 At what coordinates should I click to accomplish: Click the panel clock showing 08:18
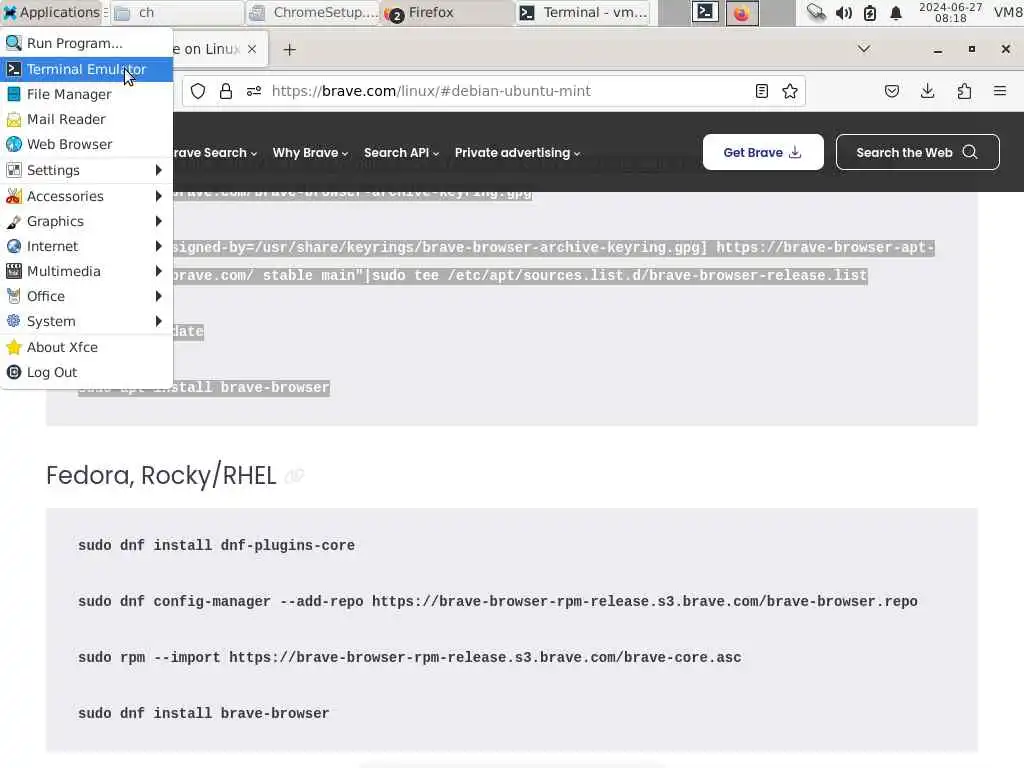point(951,12)
